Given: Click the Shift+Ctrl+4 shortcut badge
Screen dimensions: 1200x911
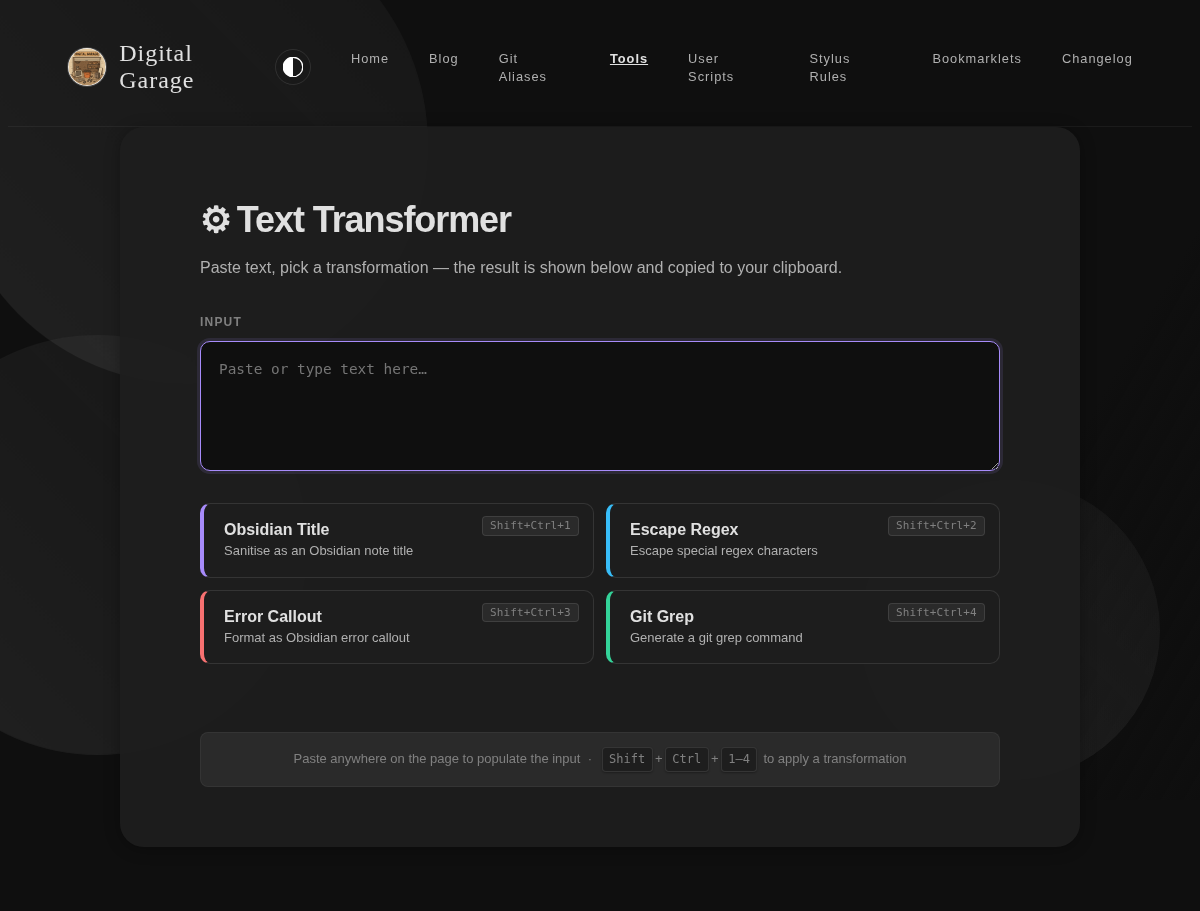Looking at the screenshot, I should 936,612.
